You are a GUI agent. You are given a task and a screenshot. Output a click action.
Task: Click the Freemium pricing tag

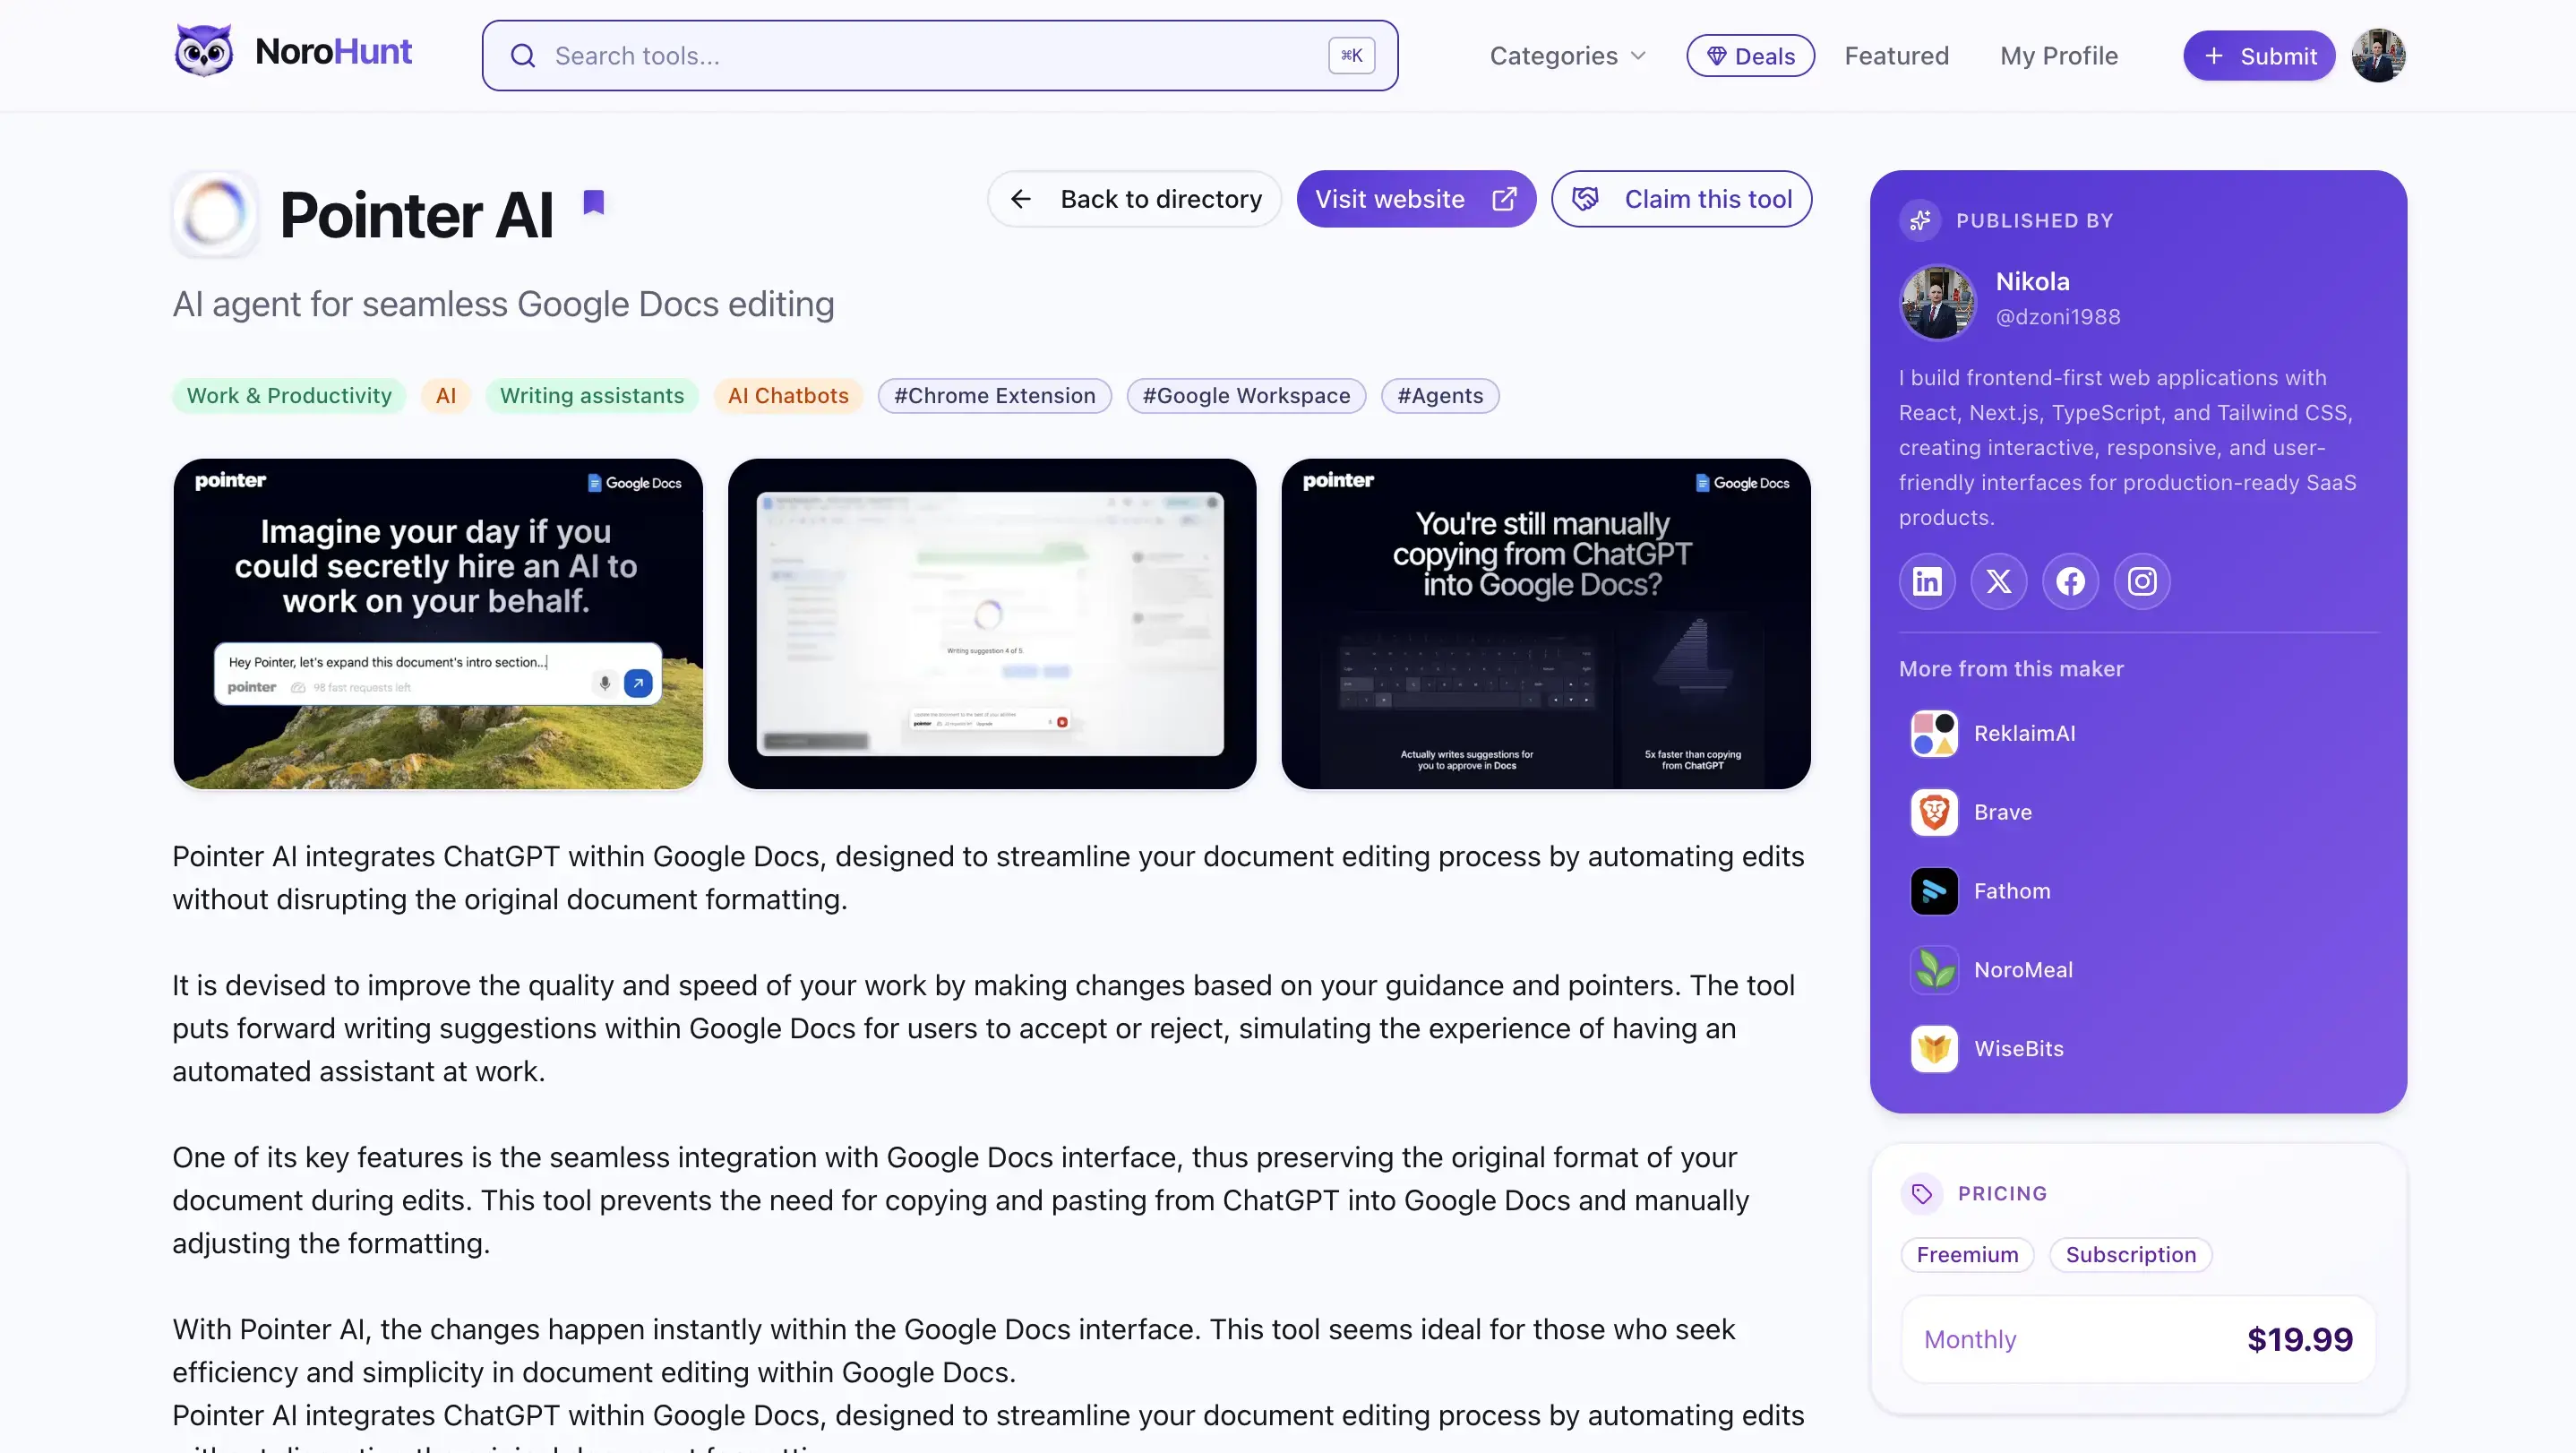coord(1967,1256)
